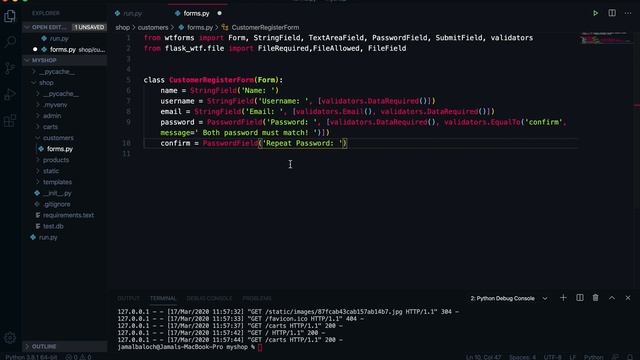Open forms.py under customers folder
Viewport: 640px width, 360px height.
click(x=60, y=149)
